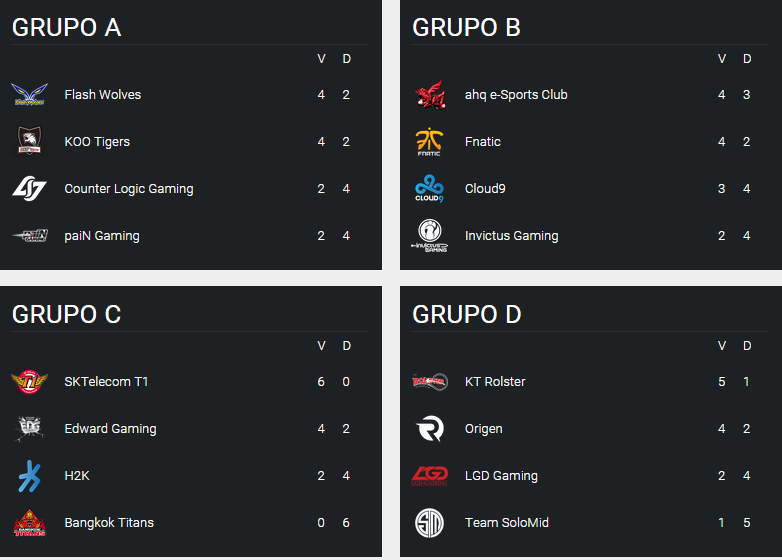The image size is (782, 560).
Task: Select the Origen logo icon
Action: tap(430, 428)
